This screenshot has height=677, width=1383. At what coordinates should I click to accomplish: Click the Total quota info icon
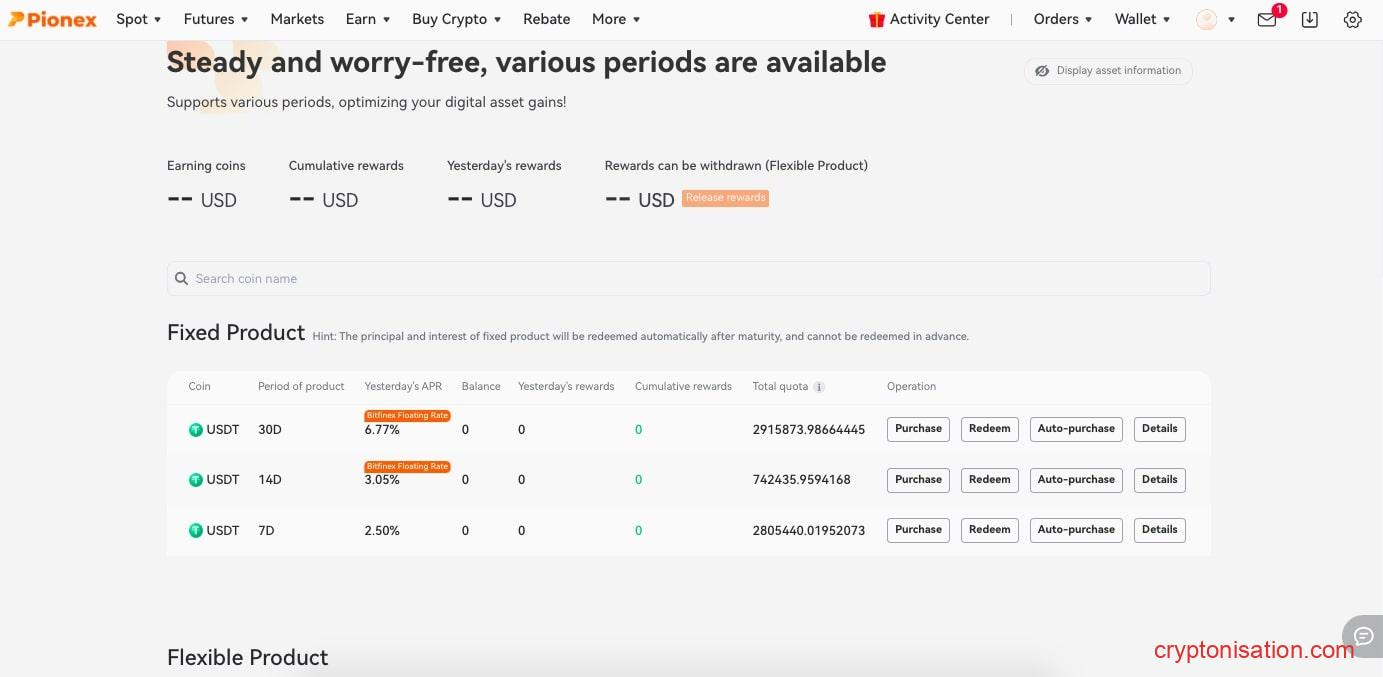coord(819,387)
